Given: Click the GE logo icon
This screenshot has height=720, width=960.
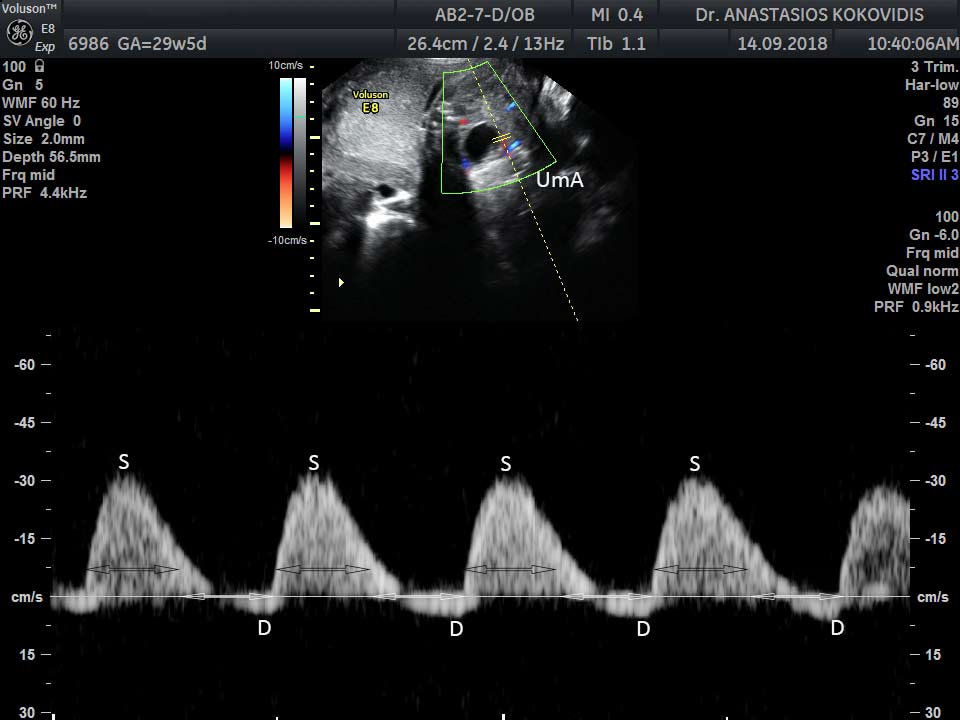Looking at the screenshot, I should click(19, 33).
